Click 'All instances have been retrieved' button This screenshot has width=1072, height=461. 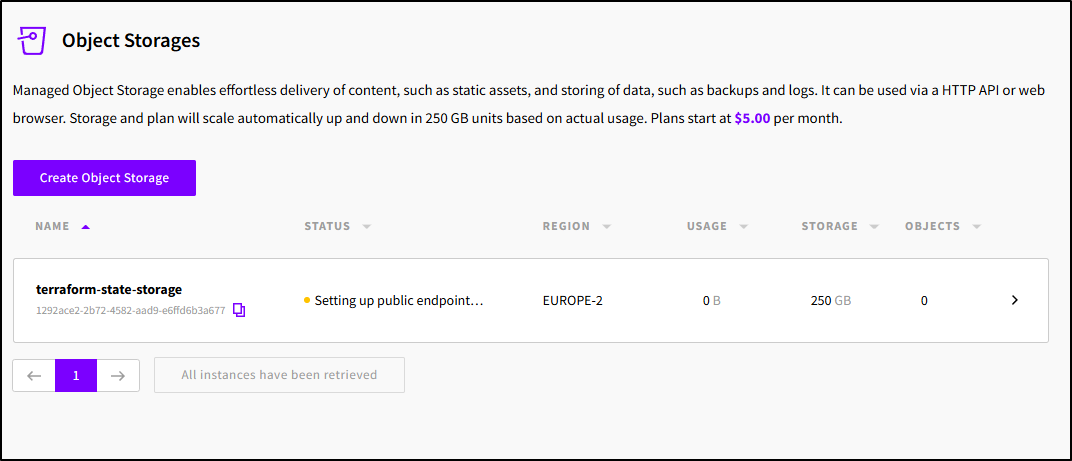(279, 375)
